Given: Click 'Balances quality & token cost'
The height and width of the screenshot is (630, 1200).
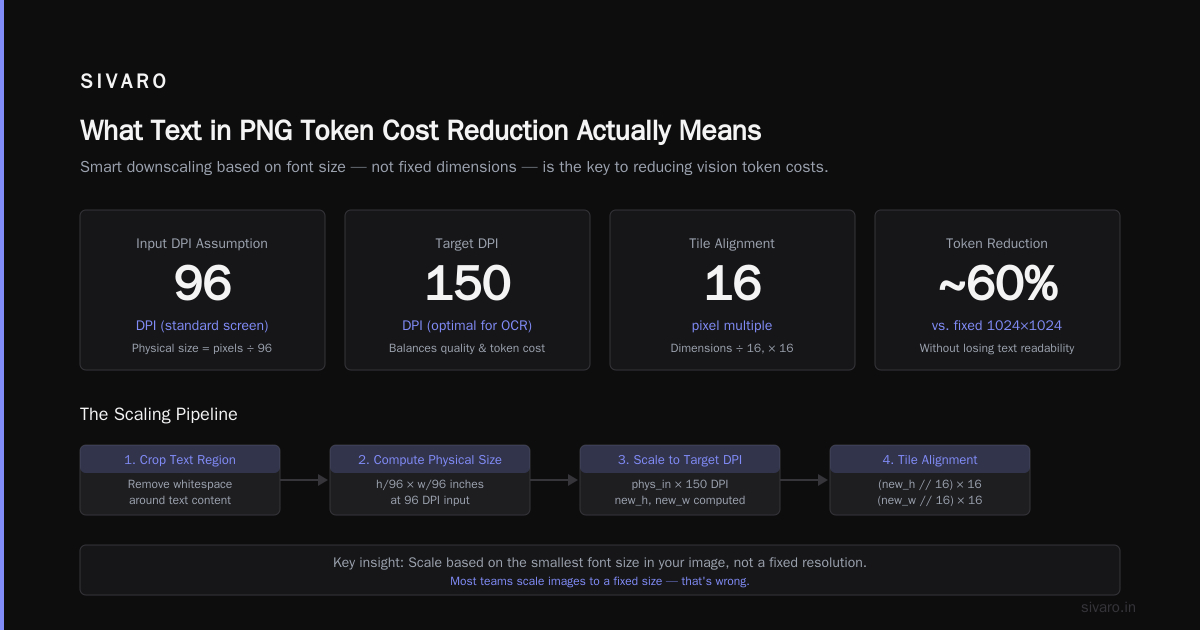Looking at the screenshot, I should [x=467, y=348].
